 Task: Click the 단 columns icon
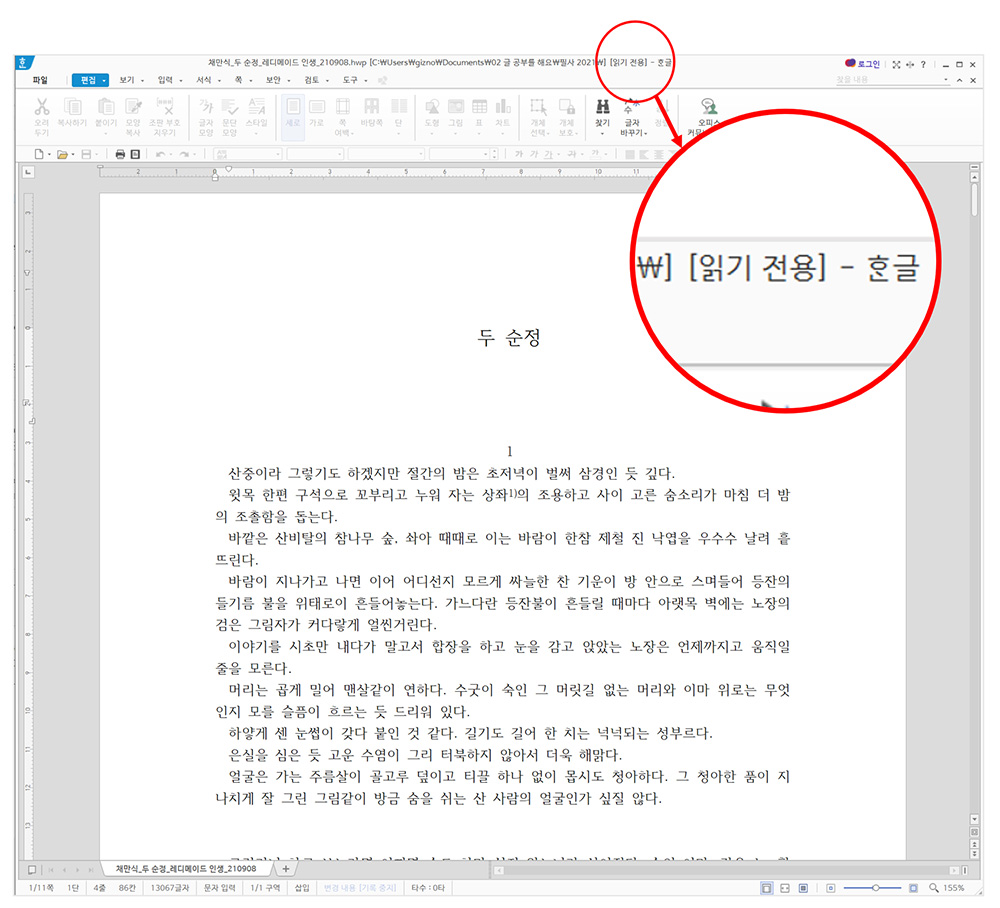(x=399, y=106)
